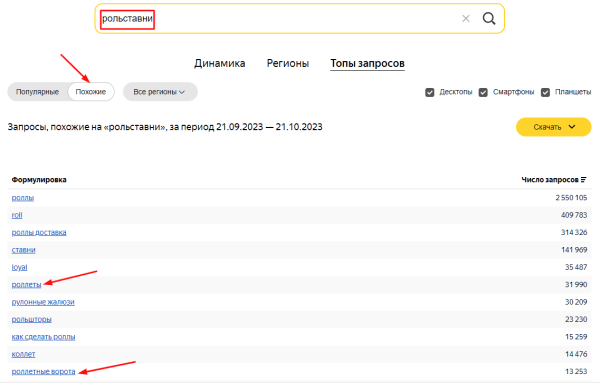Click the count value 23 230

click(576, 319)
